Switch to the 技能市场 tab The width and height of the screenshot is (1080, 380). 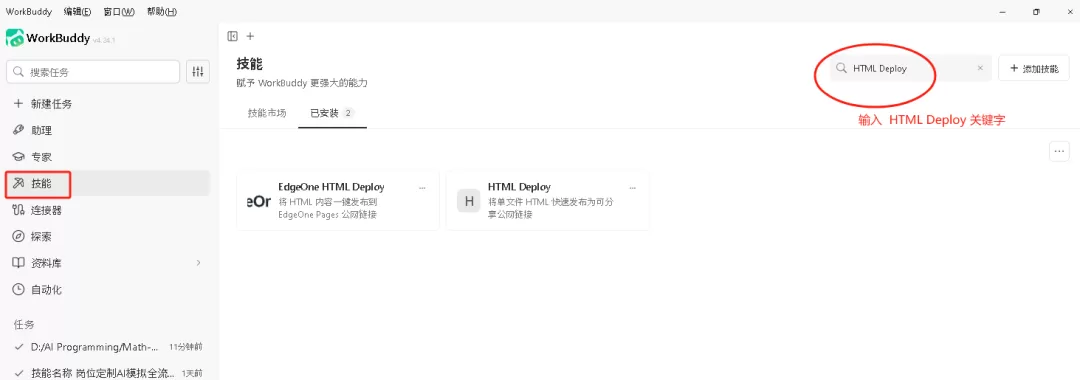(267, 113)
